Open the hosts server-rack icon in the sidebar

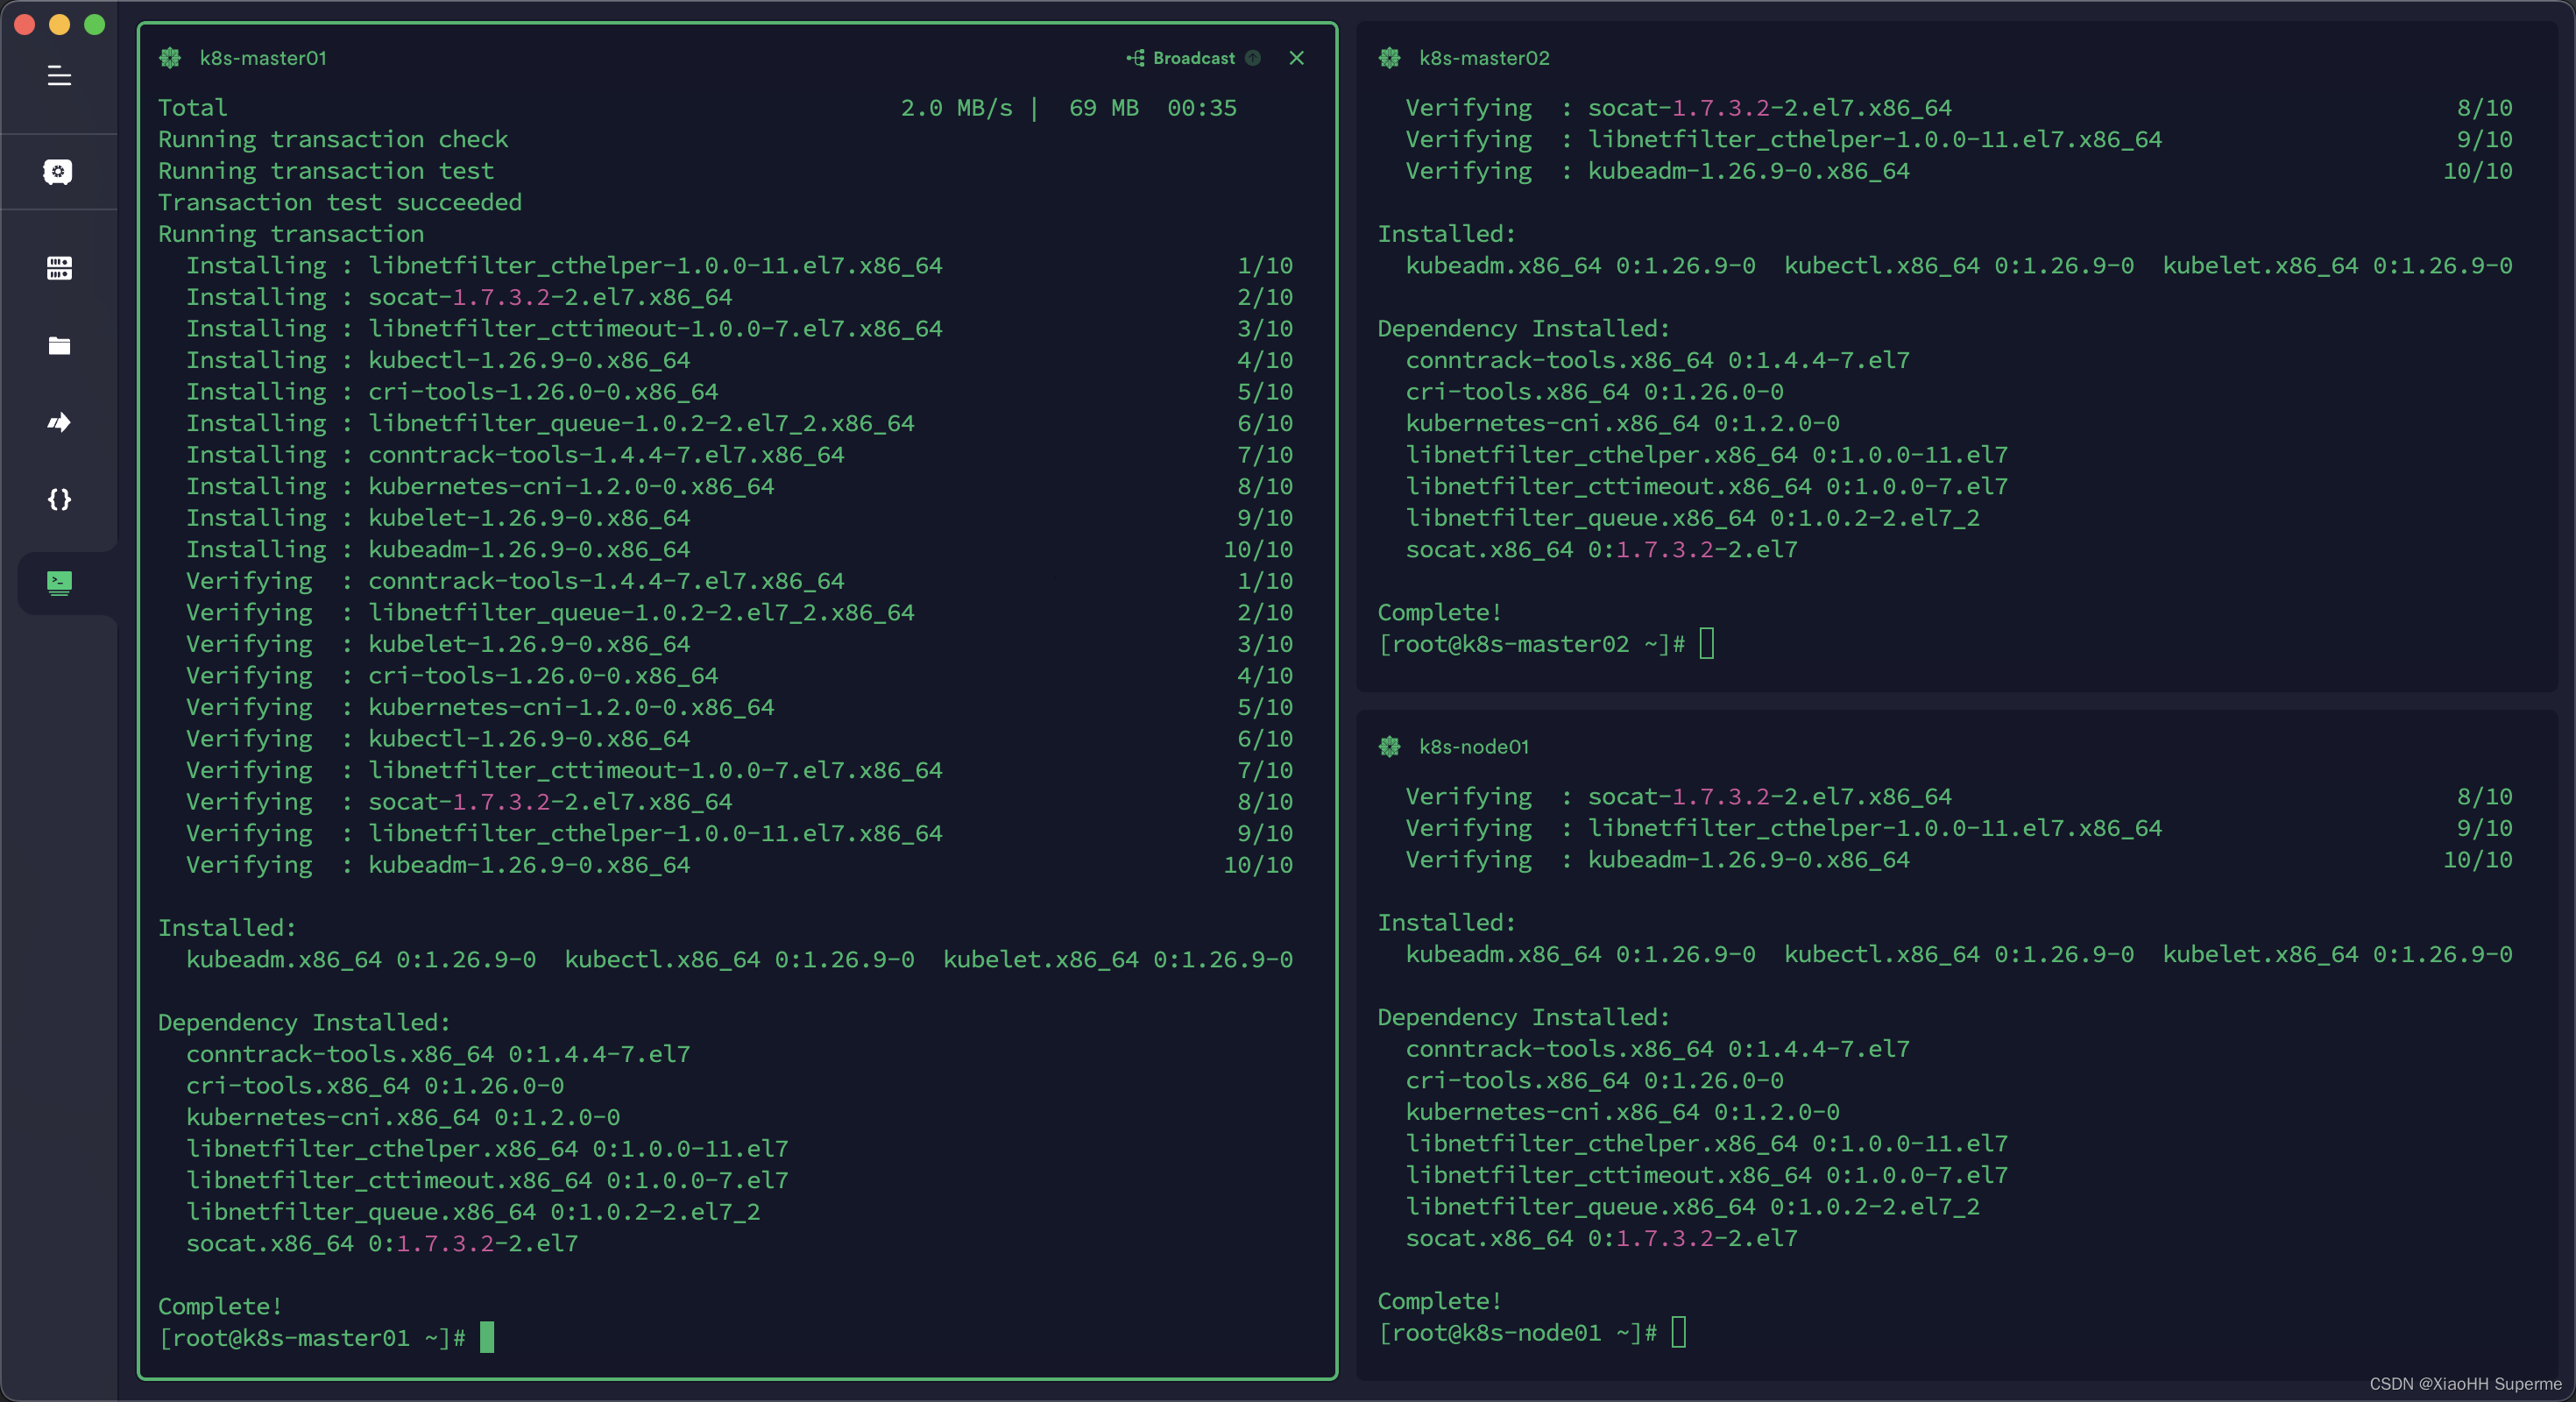pos(59,268)
